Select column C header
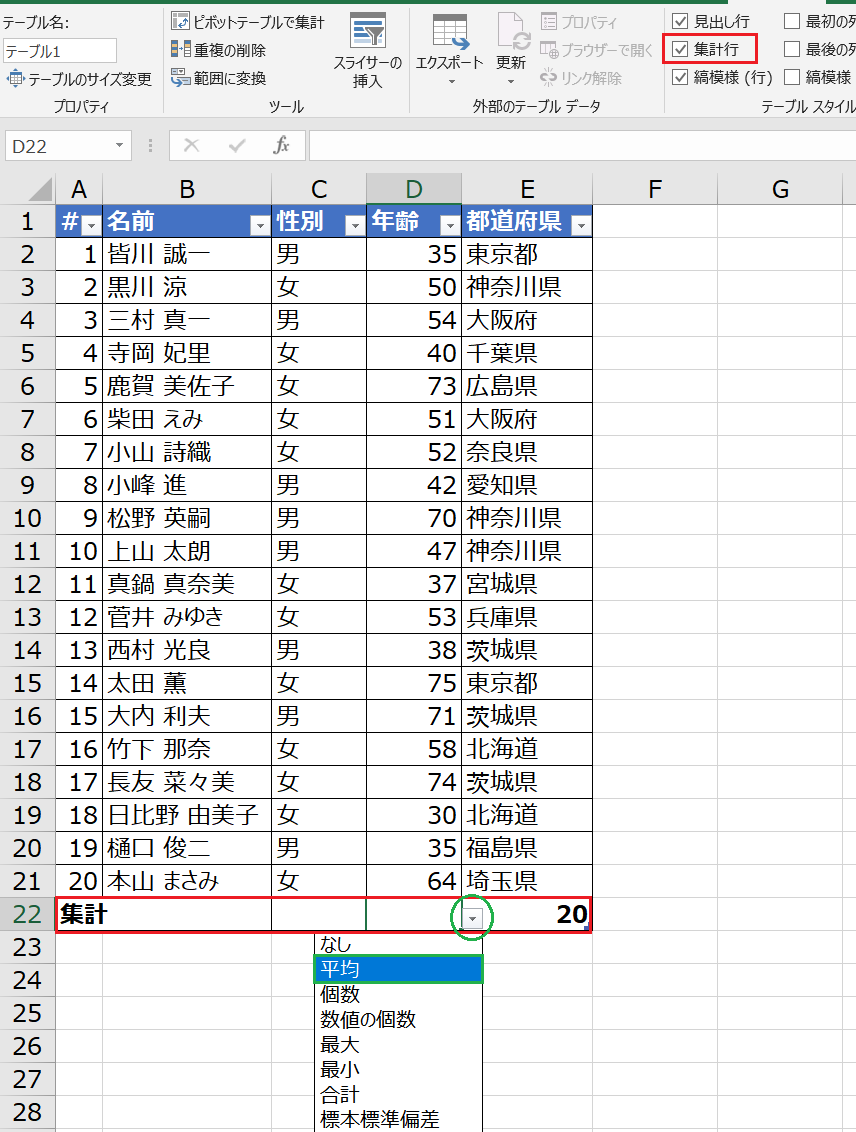Screen dimensions: 856x1132 [319, 190]
